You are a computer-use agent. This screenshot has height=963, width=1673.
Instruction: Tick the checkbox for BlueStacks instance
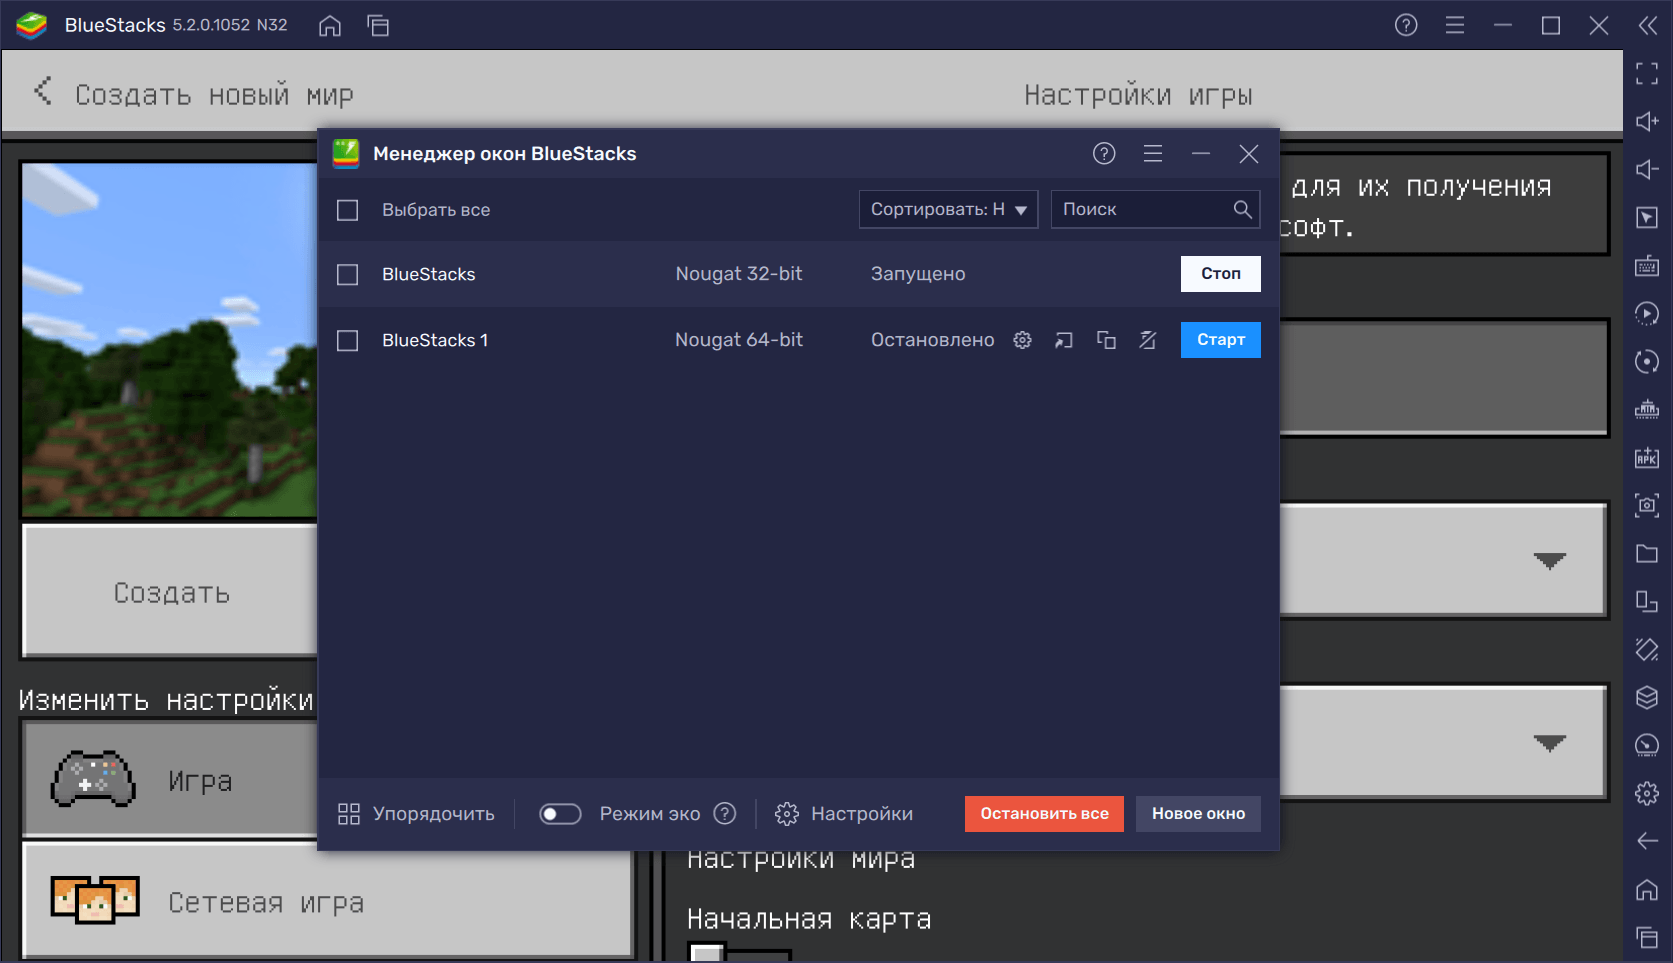pos(348,274)
